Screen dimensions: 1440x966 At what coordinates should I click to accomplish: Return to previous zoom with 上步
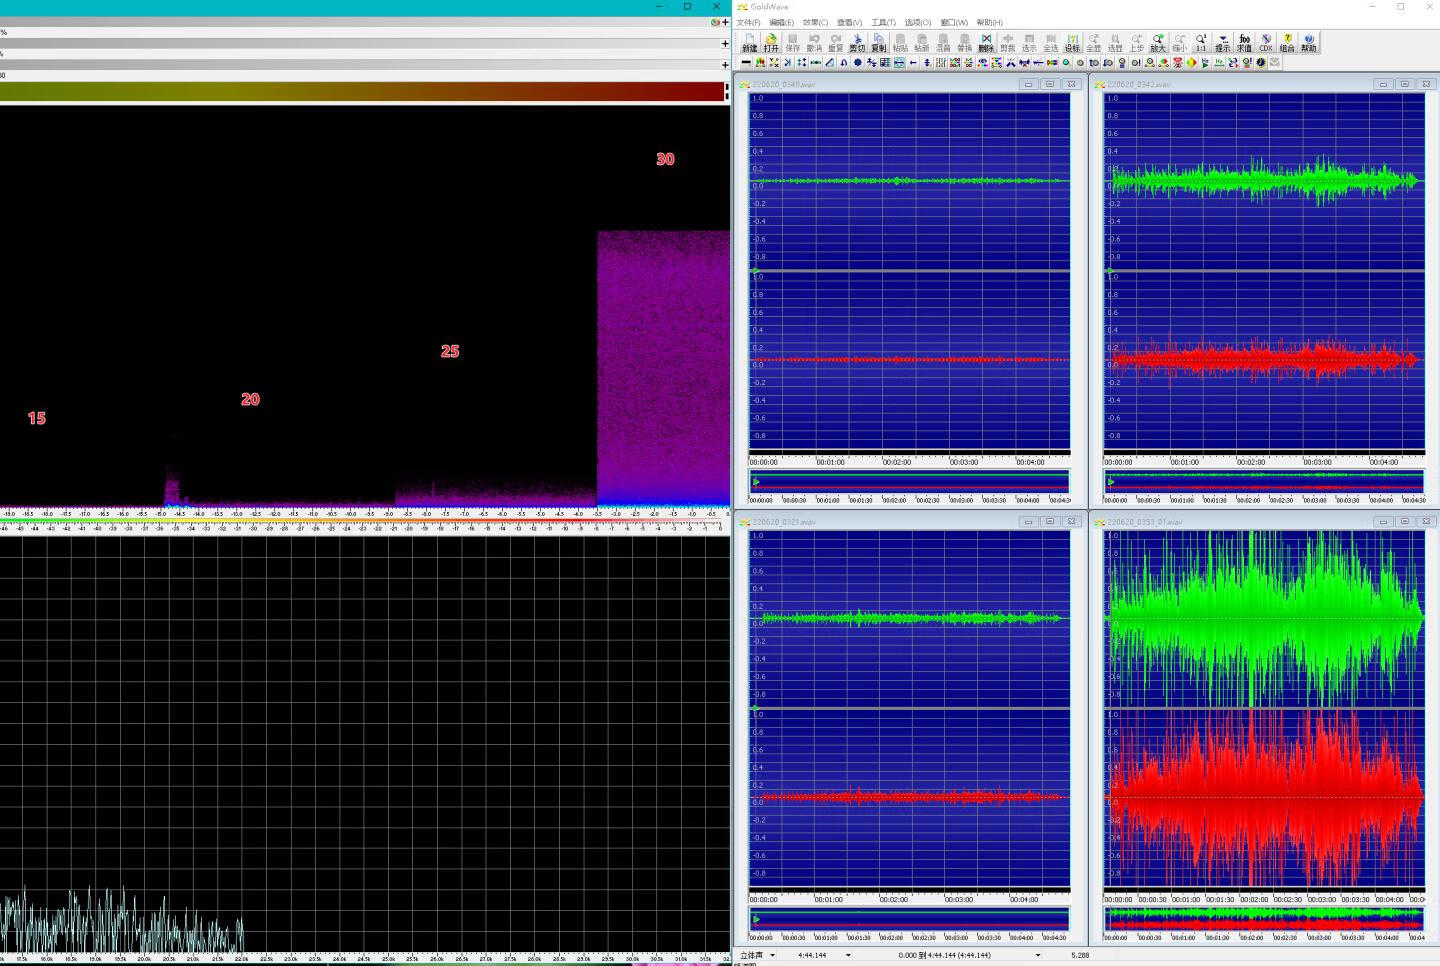coord(1137,43)
